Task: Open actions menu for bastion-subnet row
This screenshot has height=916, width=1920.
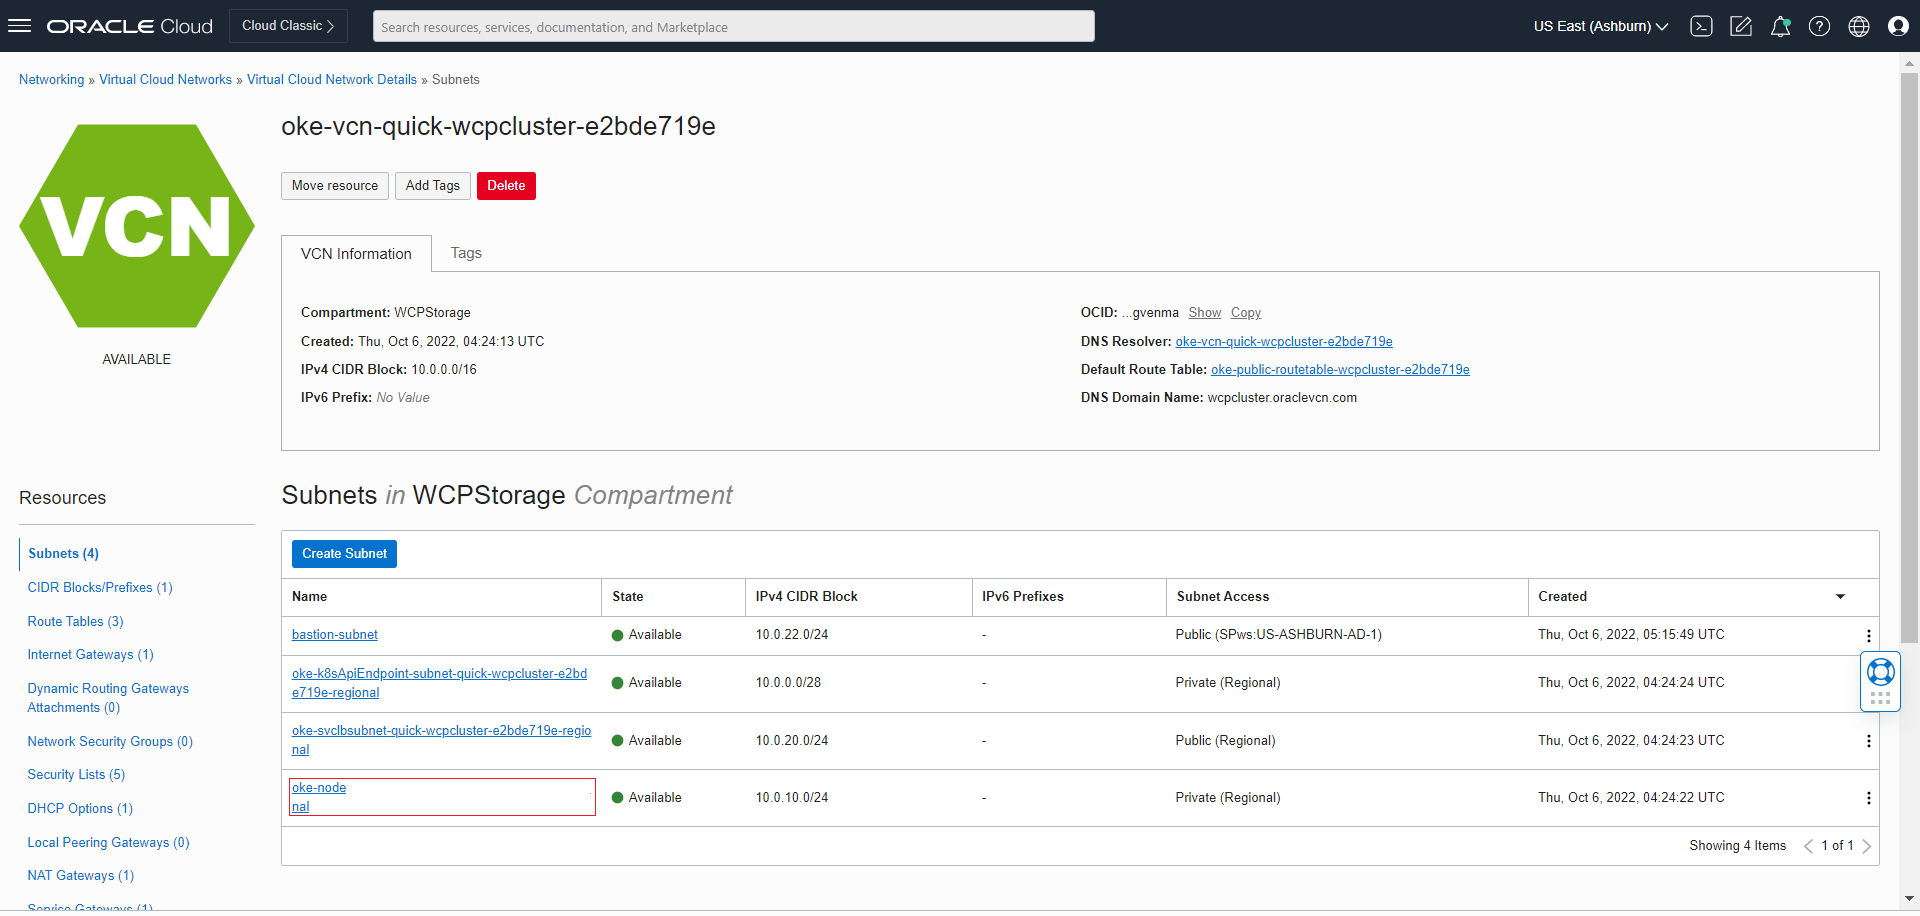Action: pyautogui.click(x=1868, y=636)
